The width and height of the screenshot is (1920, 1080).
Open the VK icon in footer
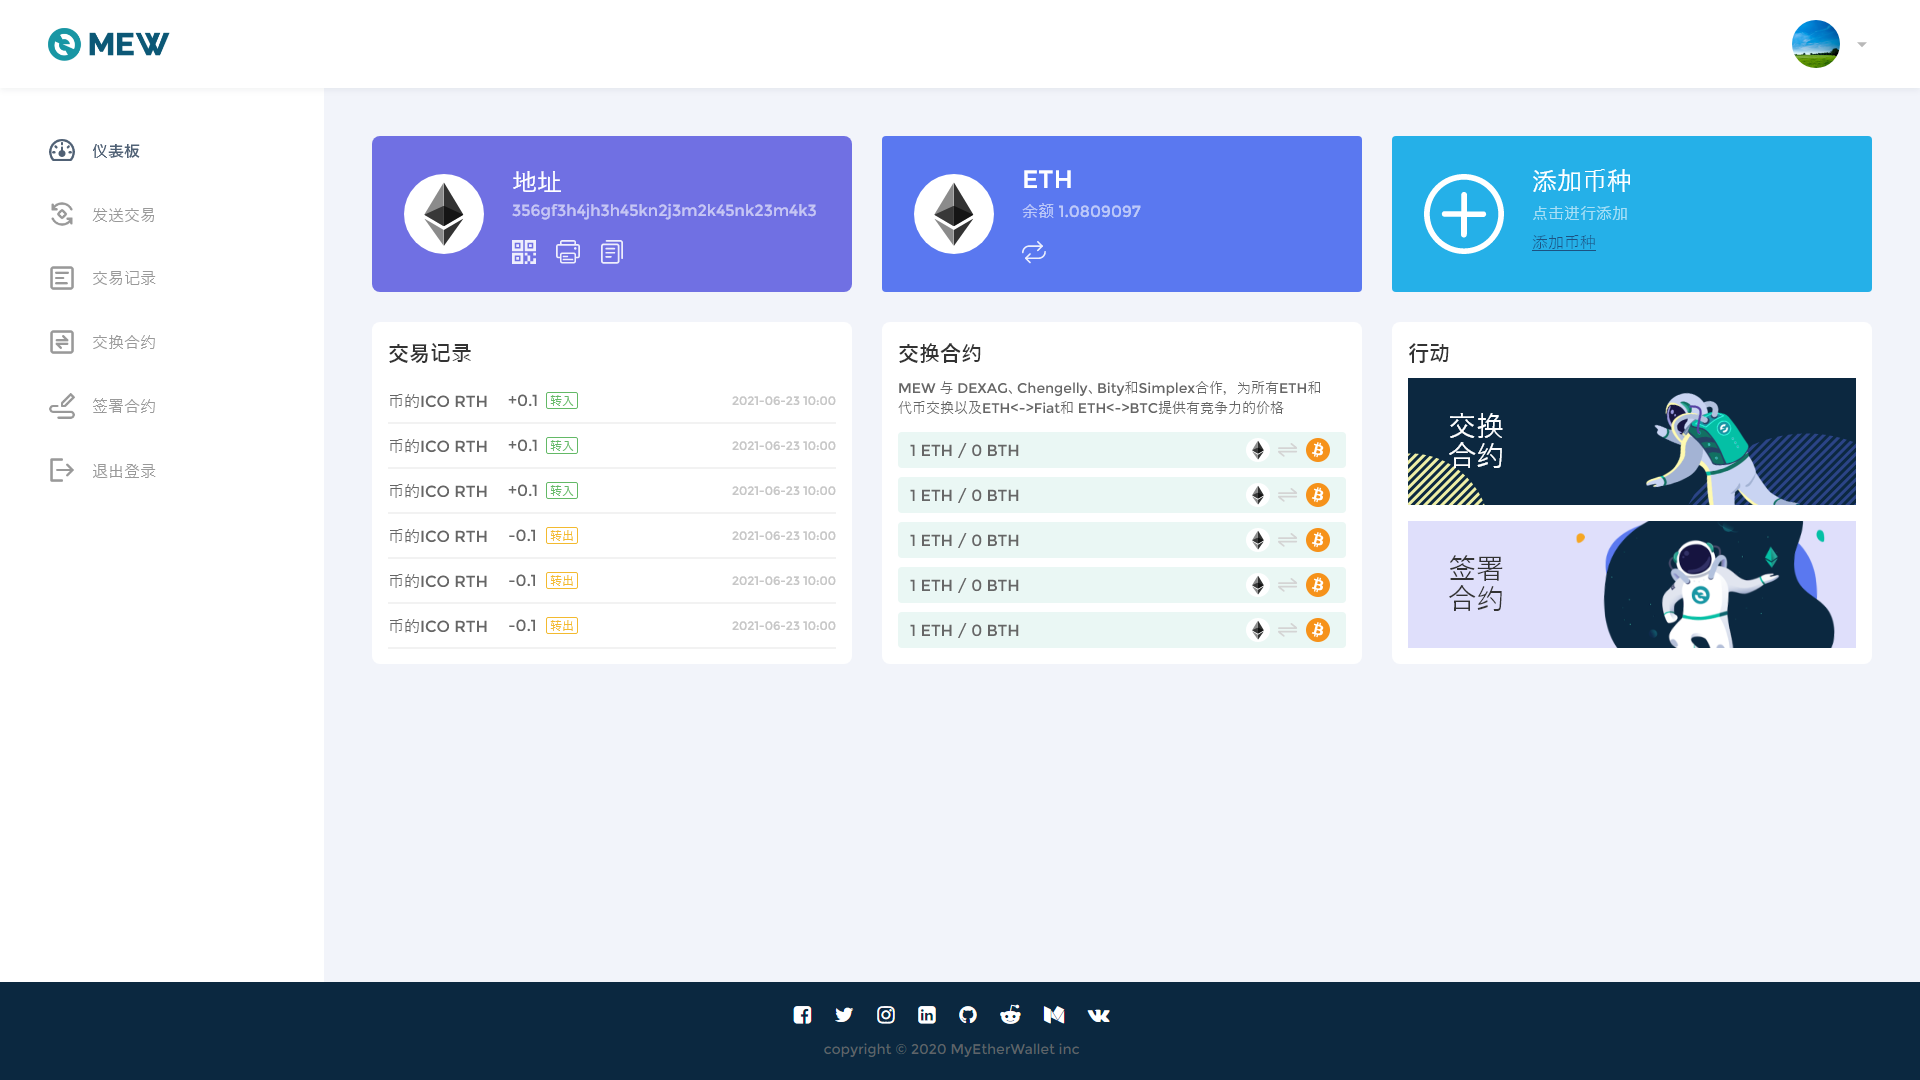(x=1098, y=1015)
